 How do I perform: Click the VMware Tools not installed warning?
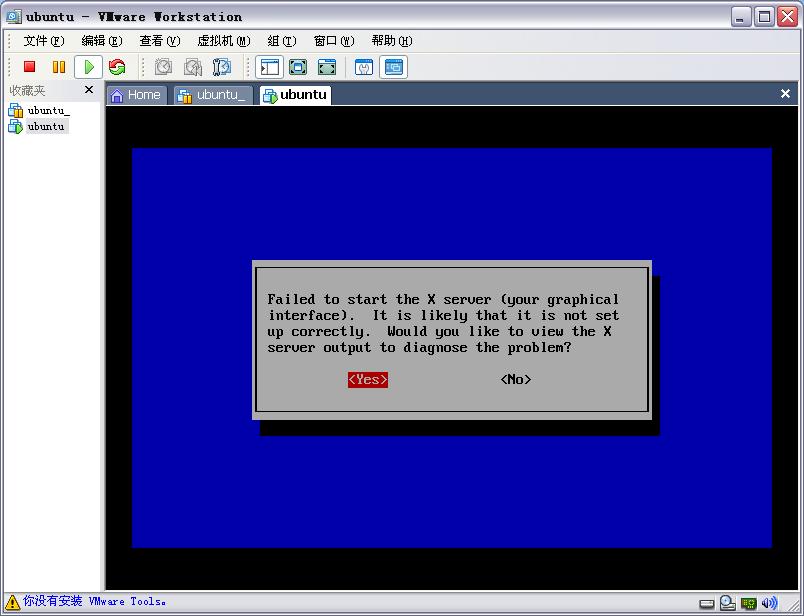94,601
